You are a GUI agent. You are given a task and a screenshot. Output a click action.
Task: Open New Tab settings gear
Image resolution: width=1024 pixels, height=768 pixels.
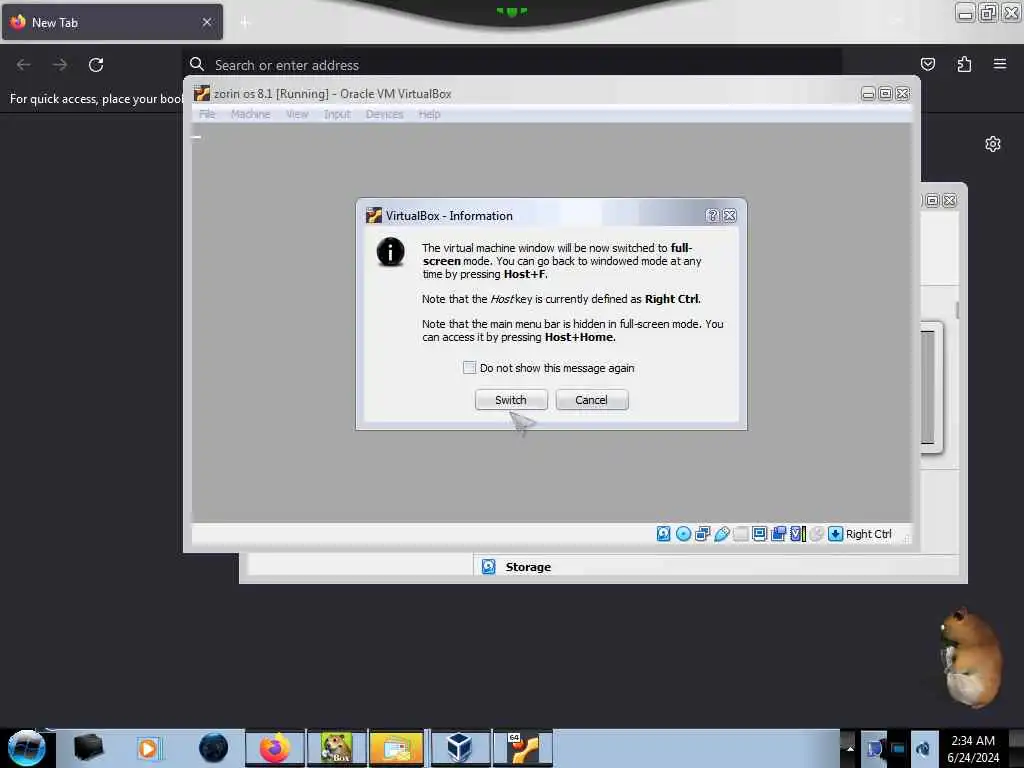click(x=993, y=144)
